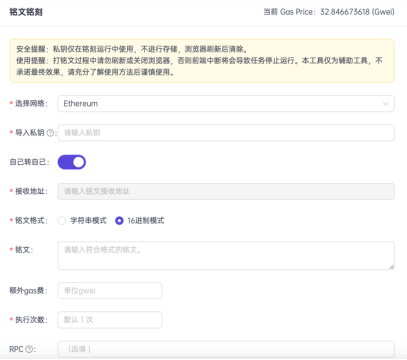
Task: Click the resize handle of the 铭文 textarea
Action: 391,266
